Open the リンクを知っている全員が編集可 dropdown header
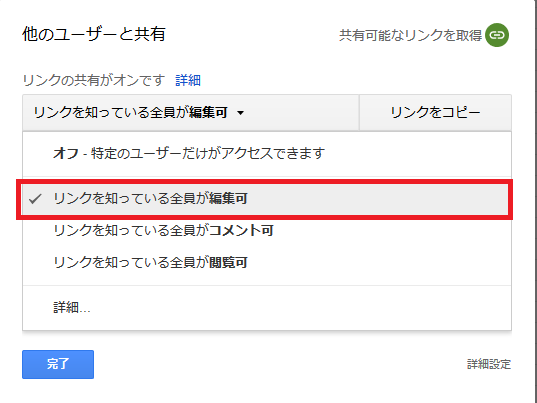The width and height of the screenshot is (537, 403). [191, 113]
